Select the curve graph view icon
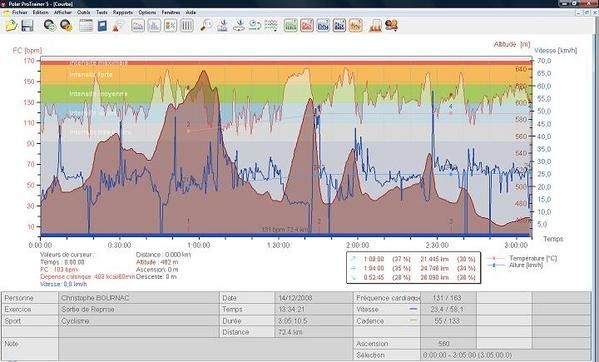Screen dimensions: 599x362 [138, 26]
